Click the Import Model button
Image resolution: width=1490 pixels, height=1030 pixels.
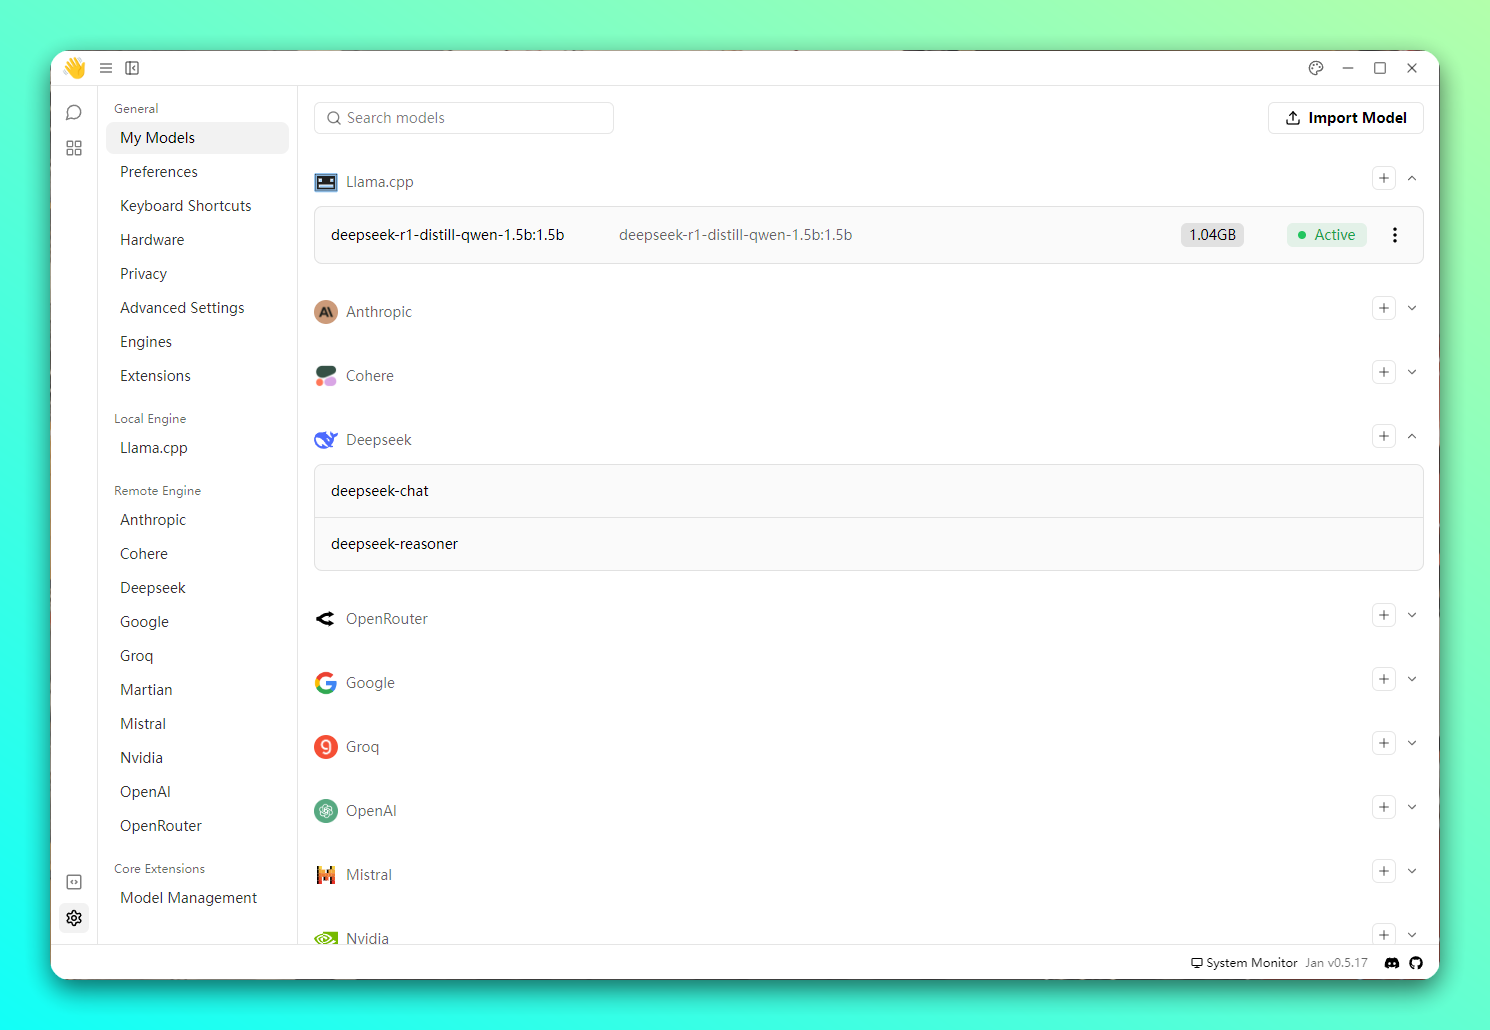(1346, 118)
